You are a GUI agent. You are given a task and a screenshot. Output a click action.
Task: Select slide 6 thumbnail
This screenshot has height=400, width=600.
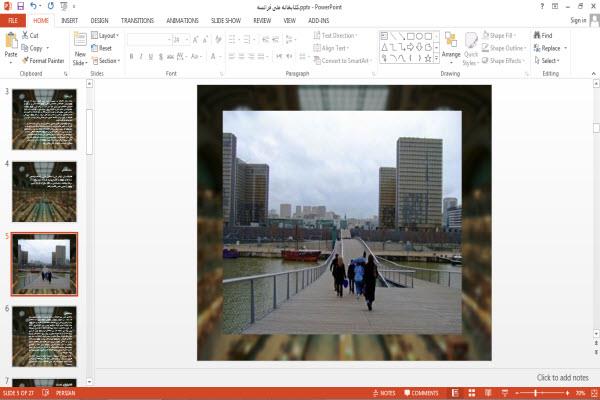coord(44,336)
